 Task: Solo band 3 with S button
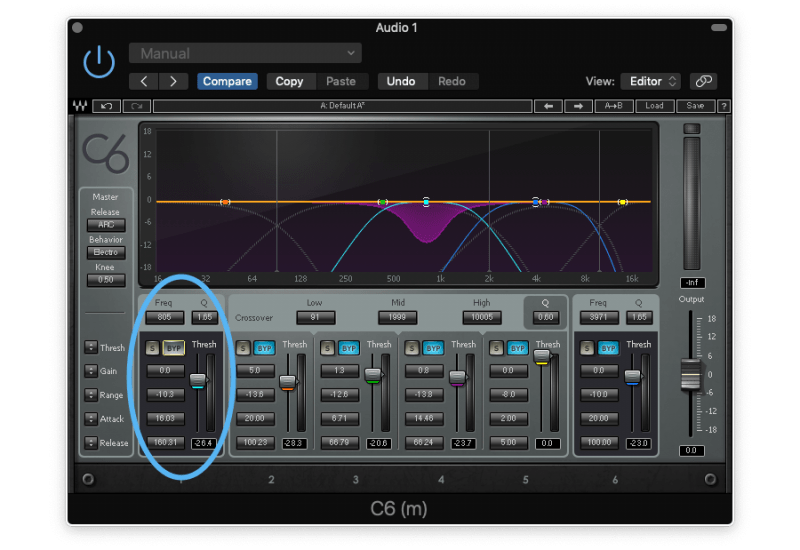pyautogui.click(x=327, y=348)
